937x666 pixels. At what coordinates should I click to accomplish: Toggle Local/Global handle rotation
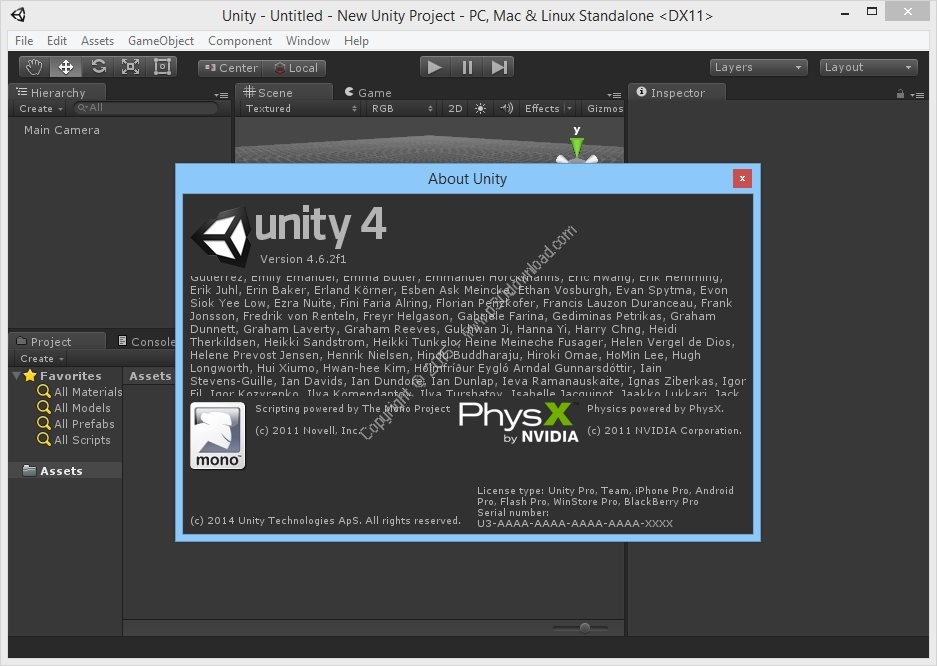[x=295, y=68]
